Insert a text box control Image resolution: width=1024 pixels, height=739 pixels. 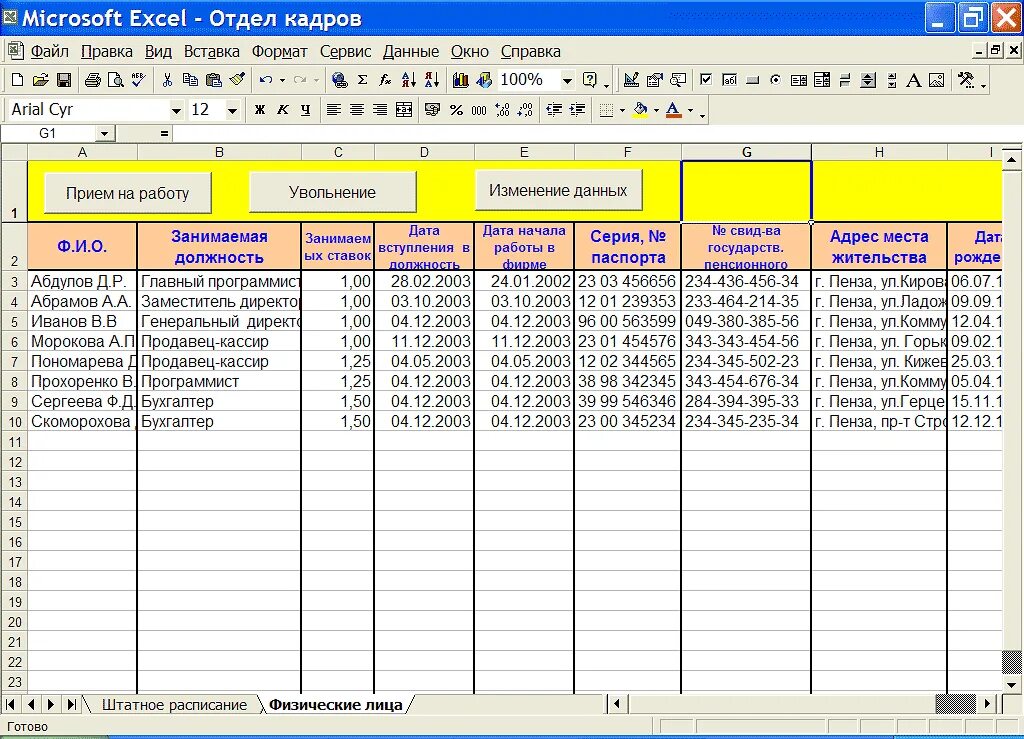point(729,80)
